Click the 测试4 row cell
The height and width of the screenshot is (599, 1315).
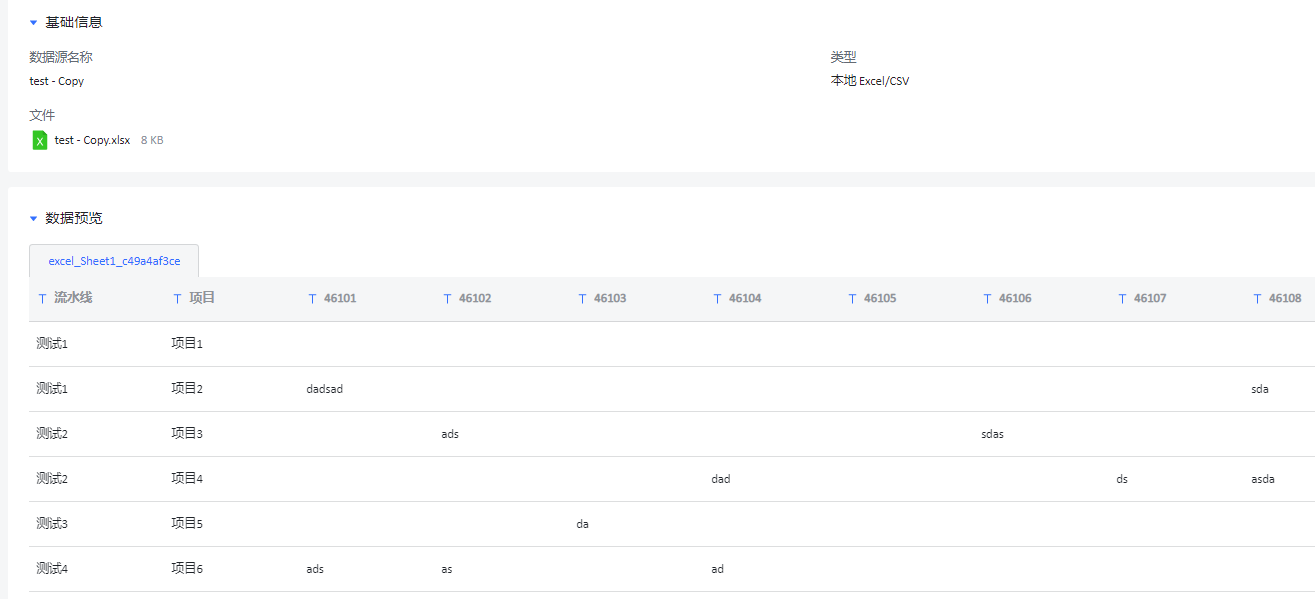coord(52,569)
